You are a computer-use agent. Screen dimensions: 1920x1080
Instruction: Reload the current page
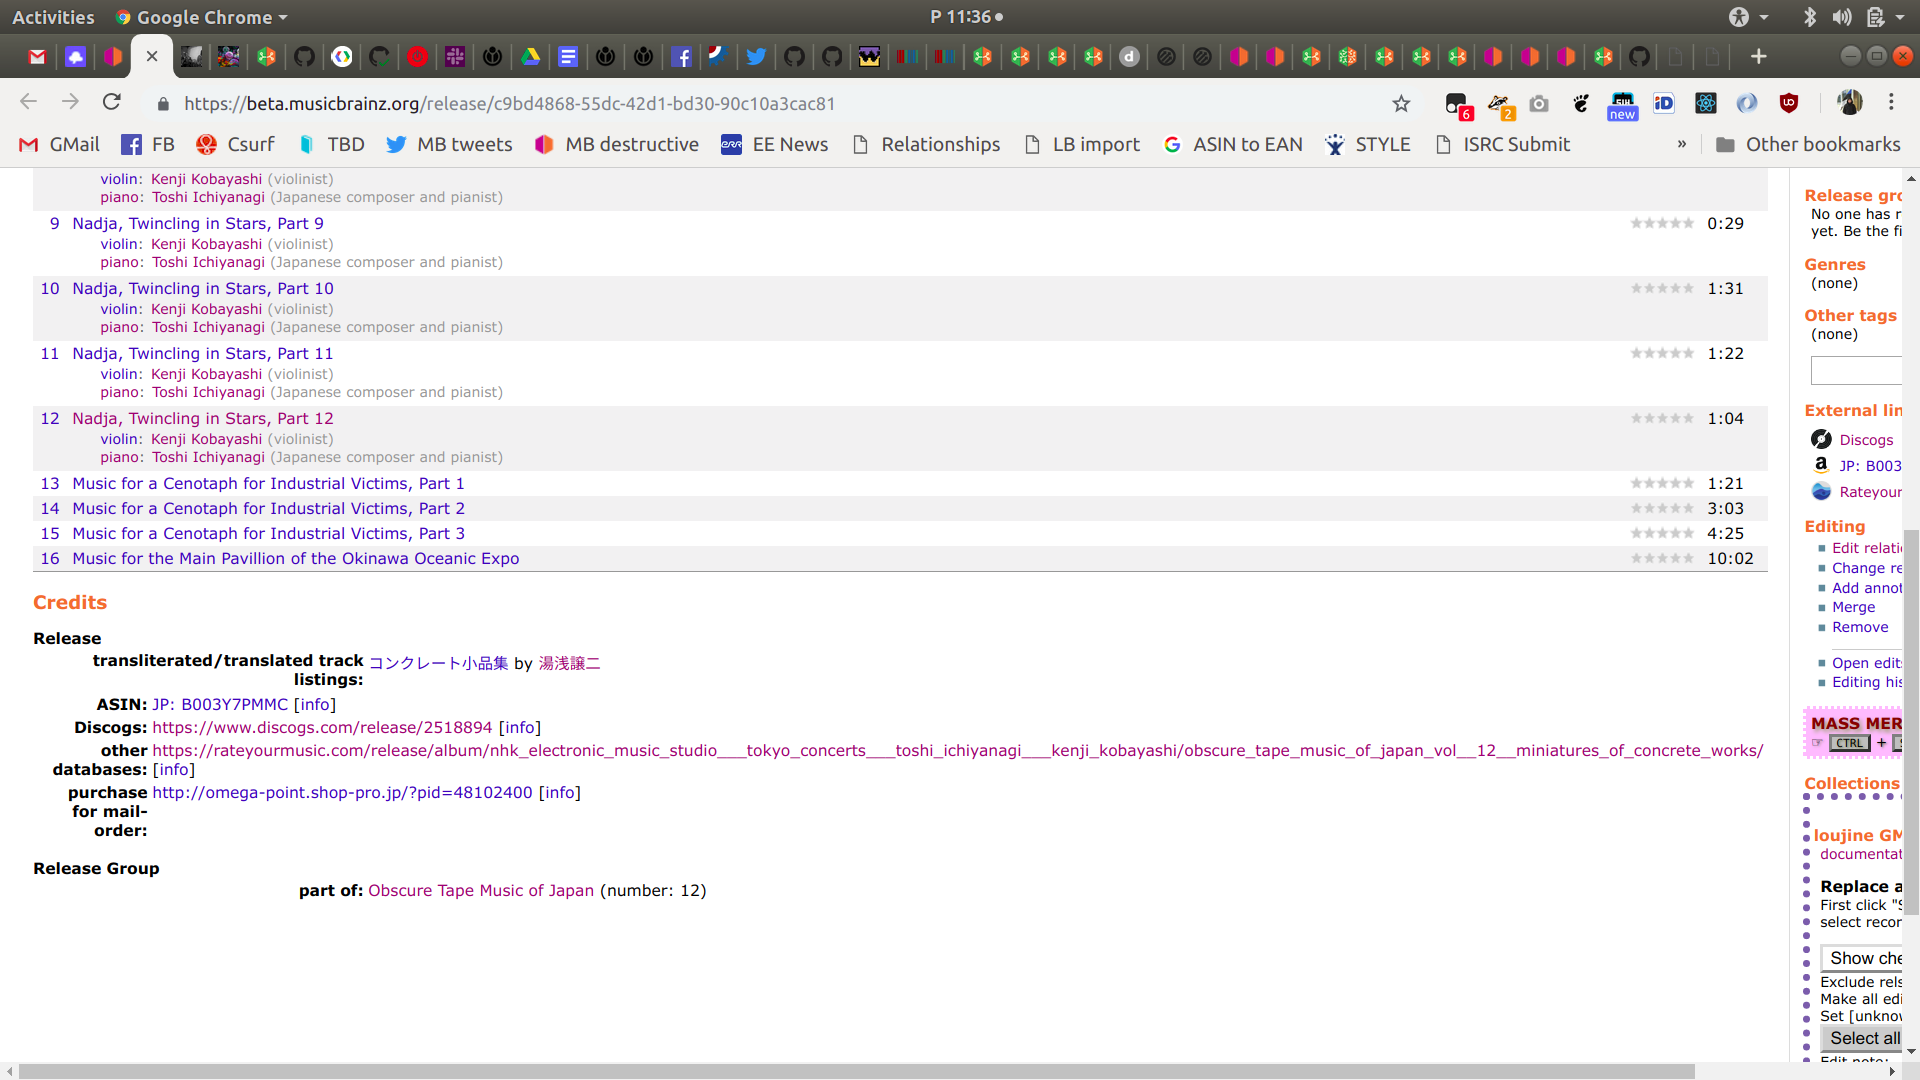pos(112,103)
